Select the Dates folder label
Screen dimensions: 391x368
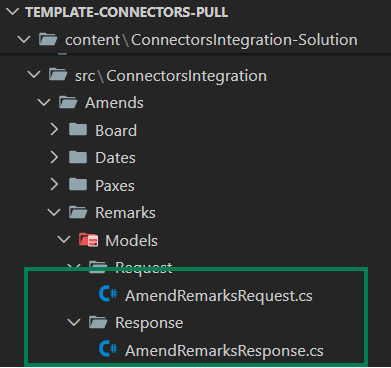pos(115,158)
